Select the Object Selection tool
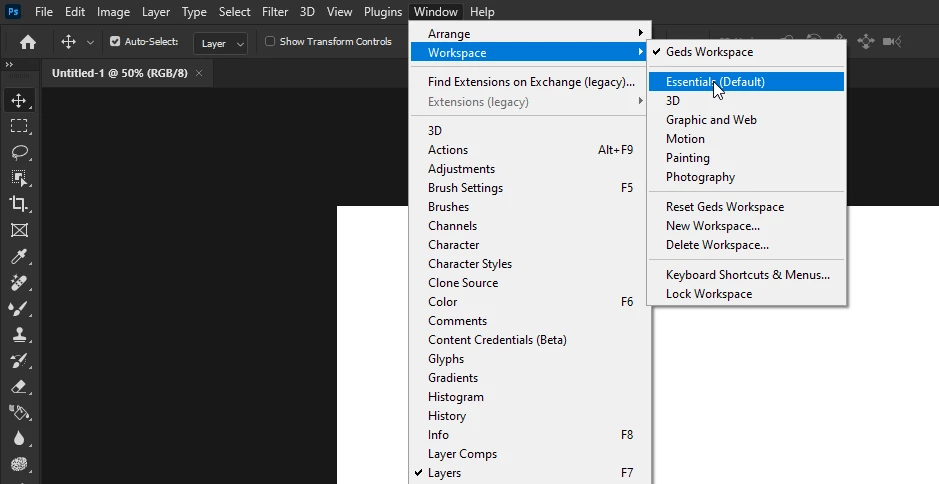Image resolution: width=939 pixels, height=484 pixels. click(19, 178)
